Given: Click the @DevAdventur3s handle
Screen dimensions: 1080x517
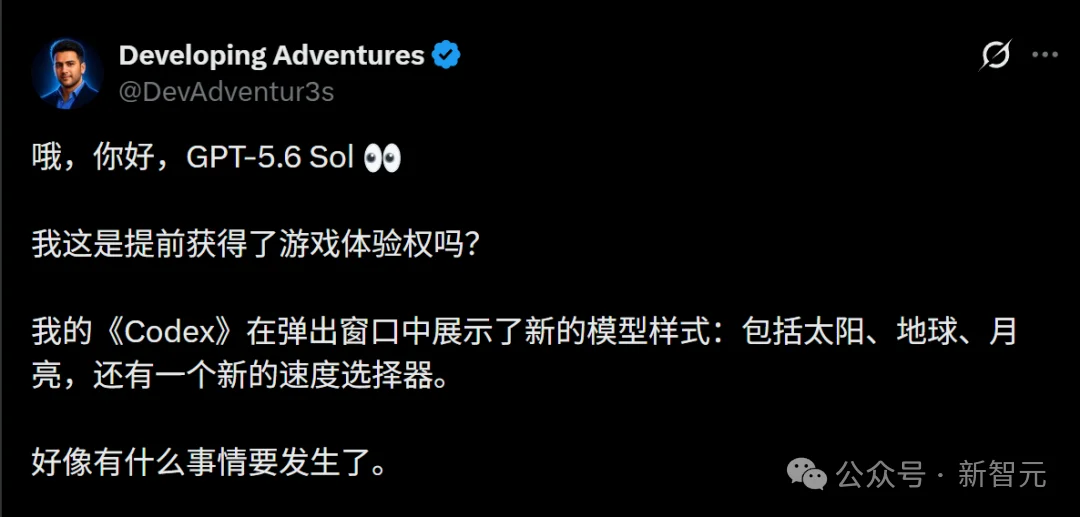Looking at the screenshot, I should pyautogui.click(x=227, y=91).
